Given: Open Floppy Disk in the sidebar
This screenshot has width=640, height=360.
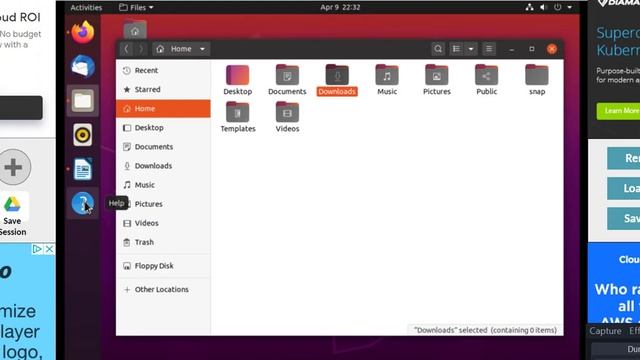Looking at the screenshot, I should [x=163, y=266].
